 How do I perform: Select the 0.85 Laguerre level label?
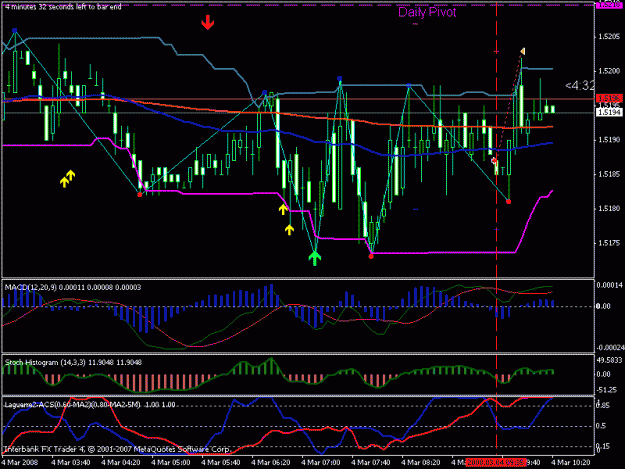[602, 405]
